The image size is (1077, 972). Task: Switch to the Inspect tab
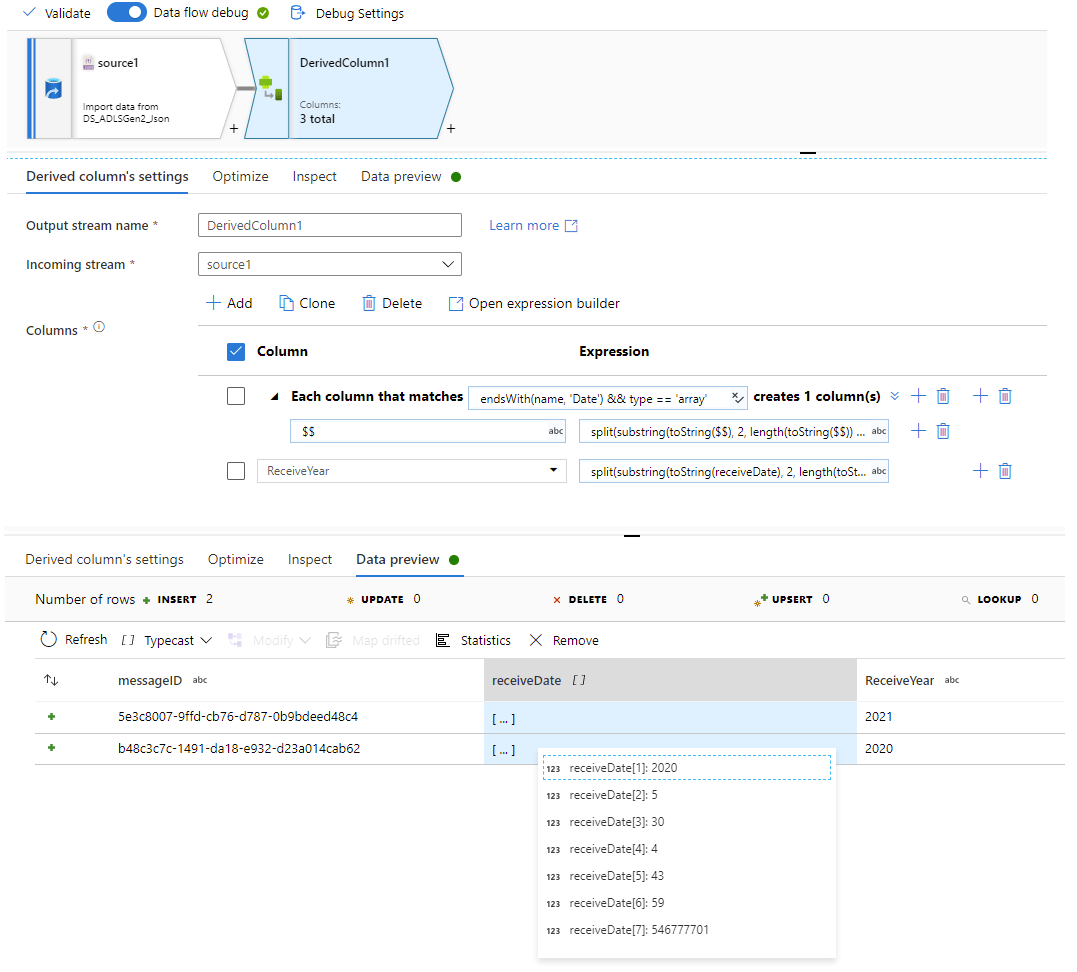tap(314, 176)
